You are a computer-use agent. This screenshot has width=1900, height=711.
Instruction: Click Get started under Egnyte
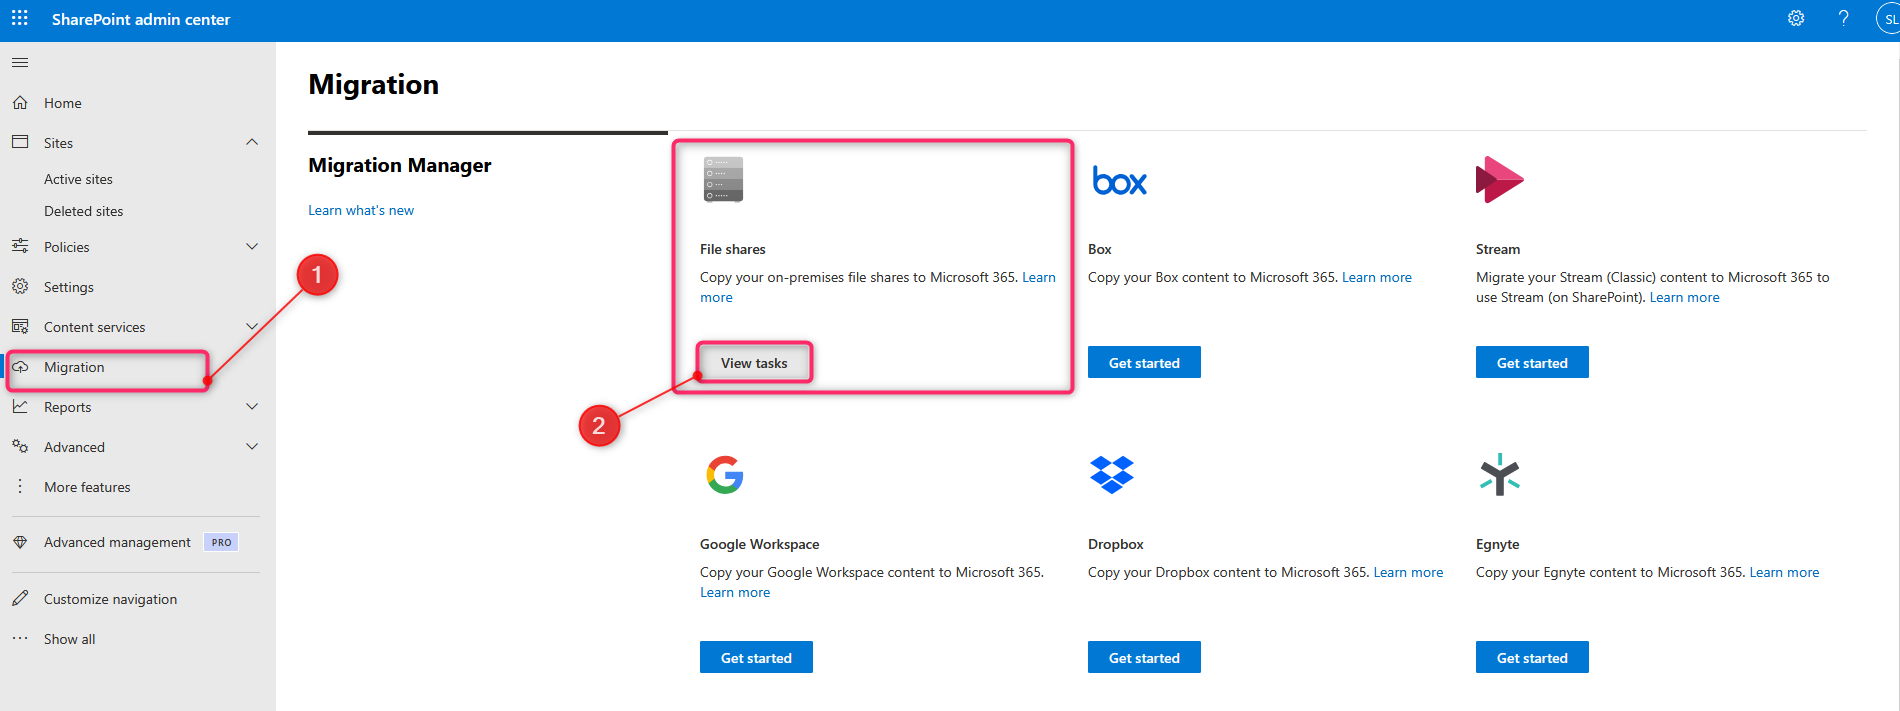pos(1532,657)
